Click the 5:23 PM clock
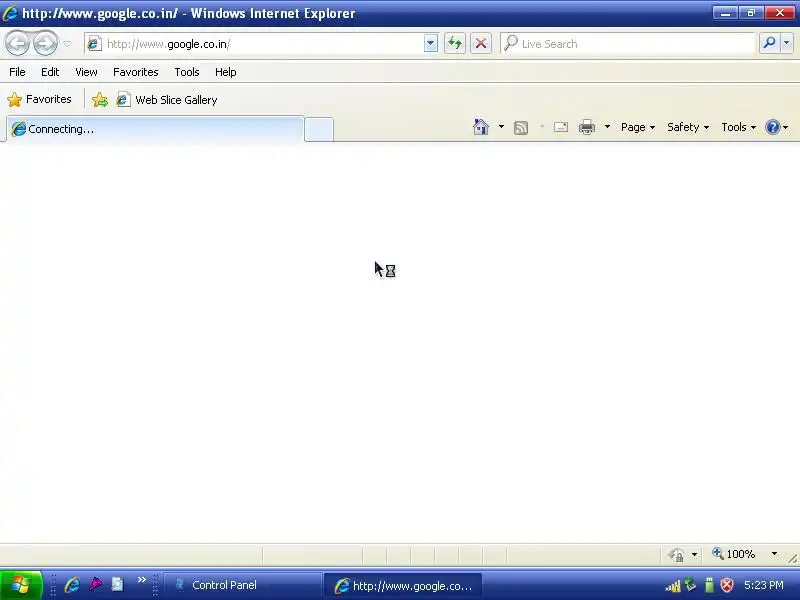This screenshot has height=600, width=800. pos(764,585)
